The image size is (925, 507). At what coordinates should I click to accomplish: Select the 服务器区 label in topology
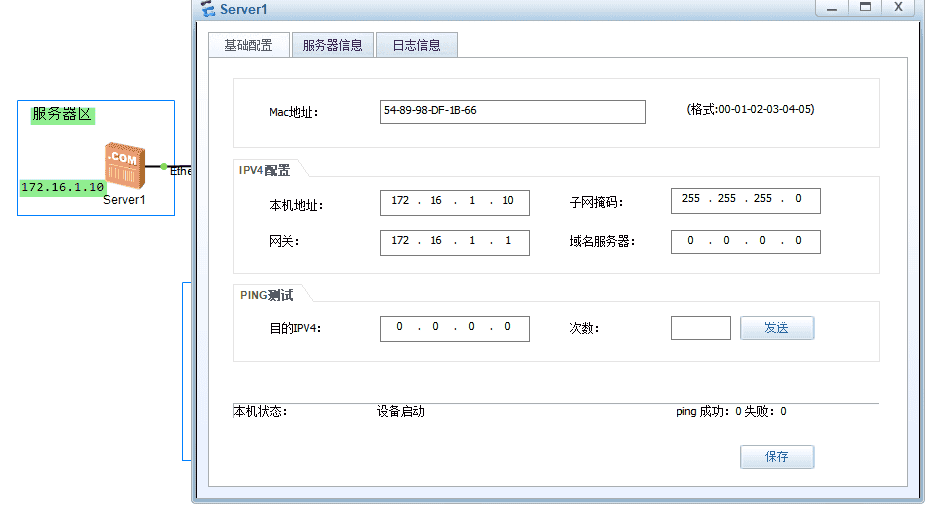point(63,115)
